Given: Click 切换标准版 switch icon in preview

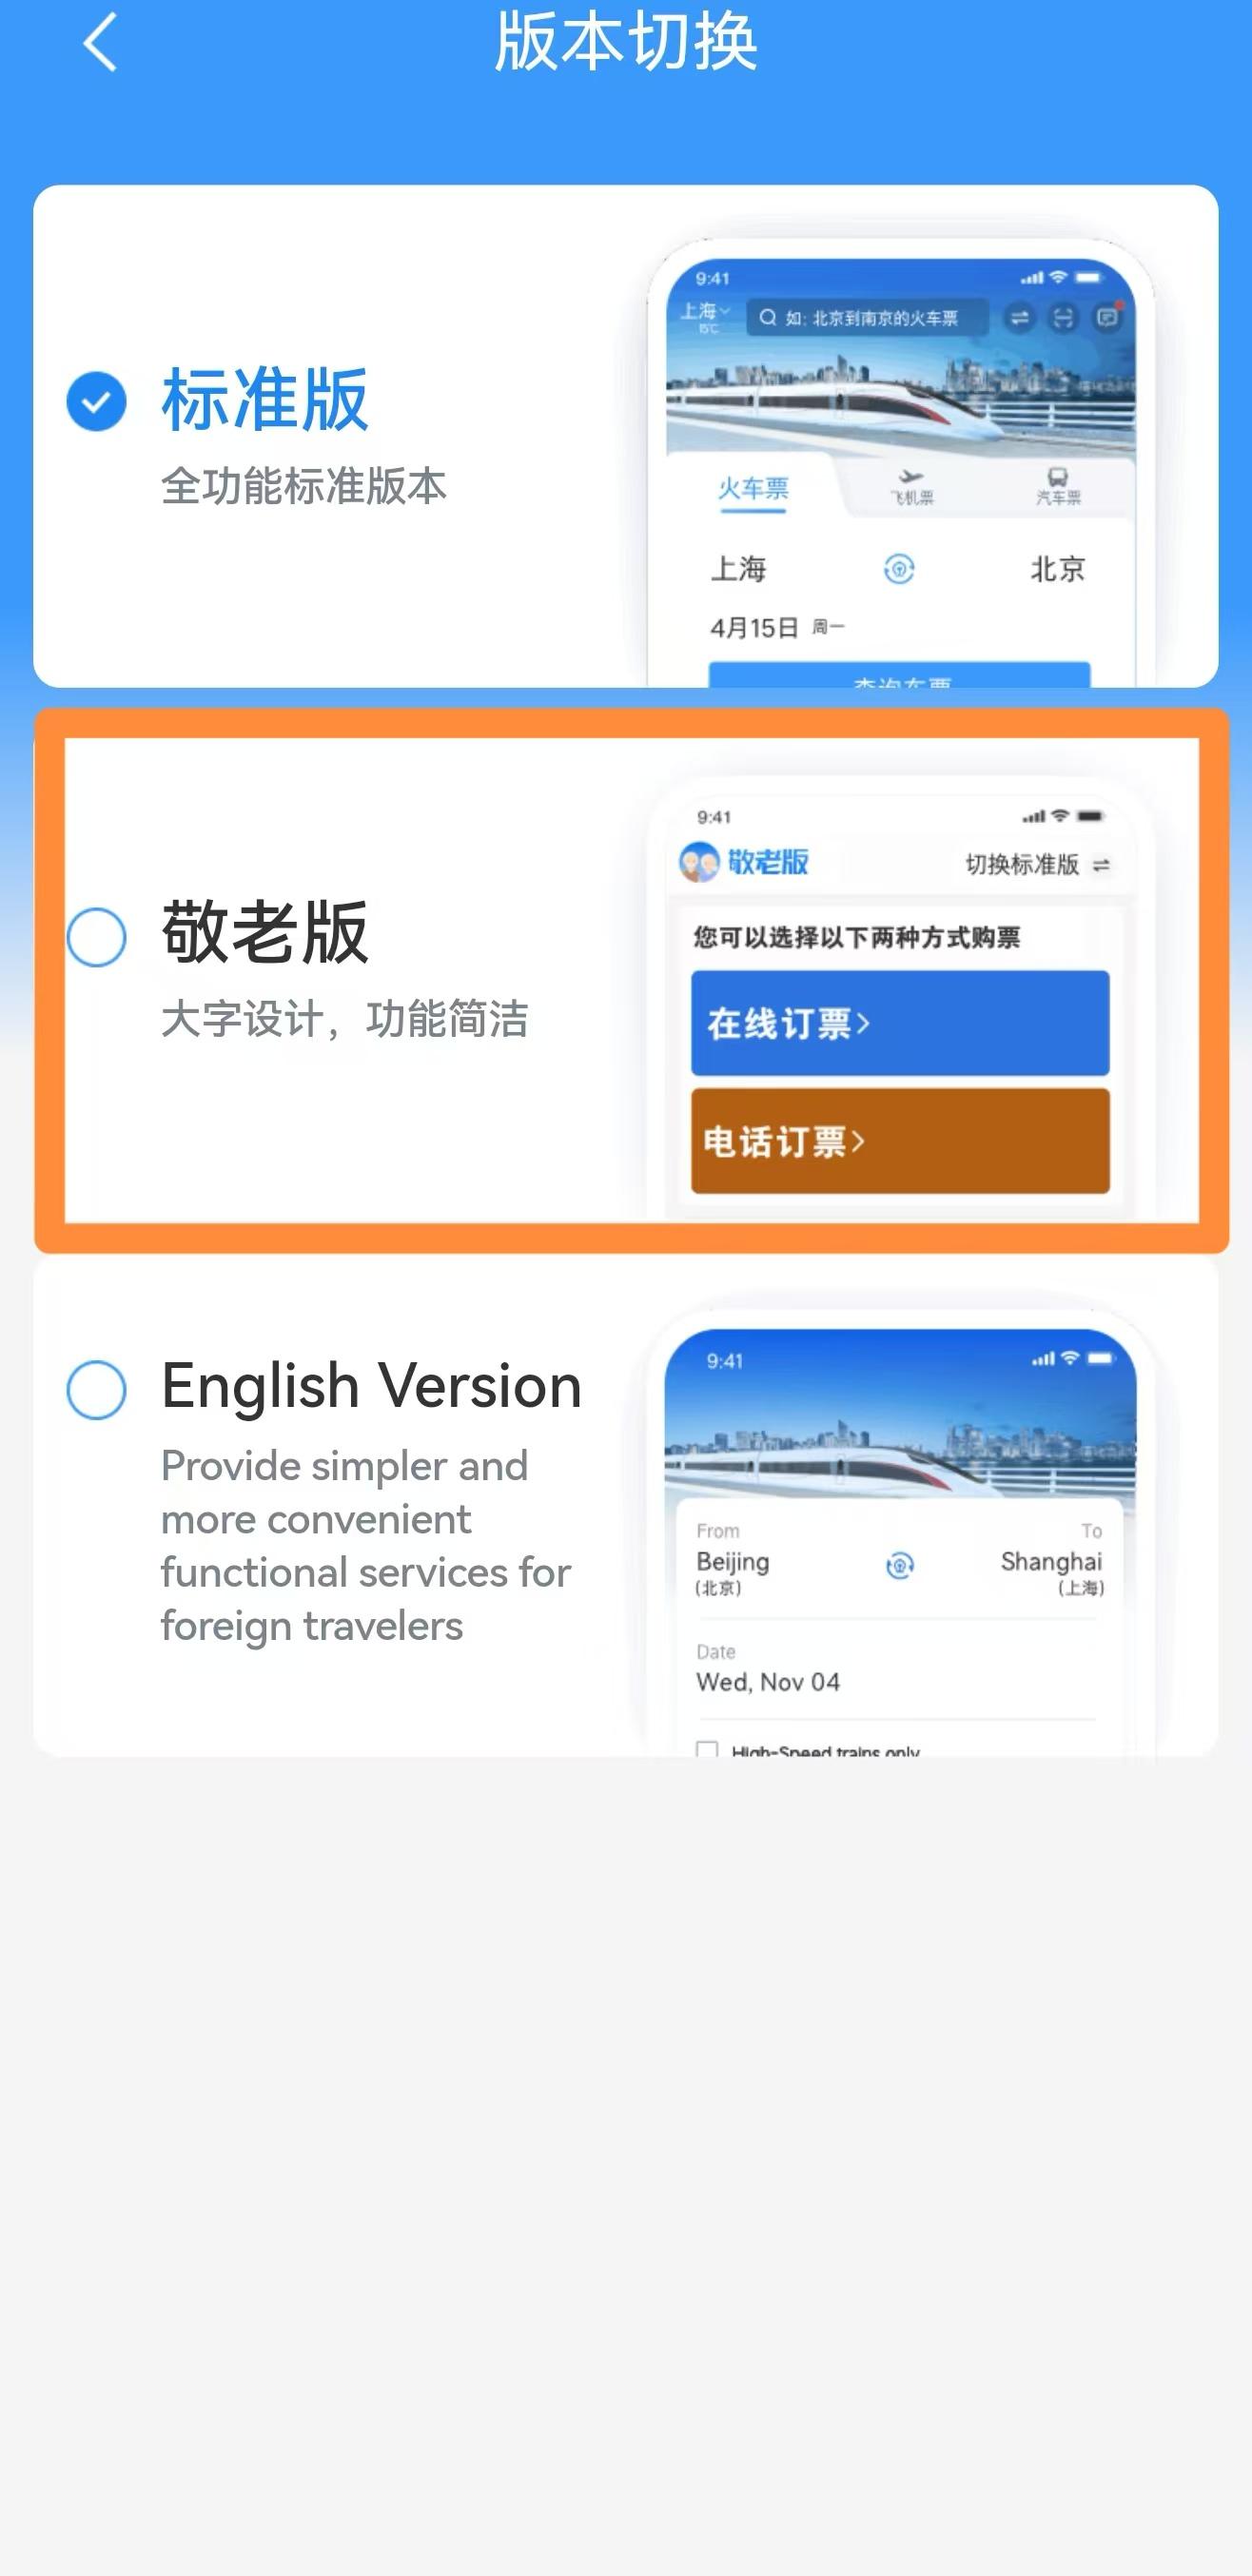Looking at the screenshot, I should click(x=1101, y=865).
